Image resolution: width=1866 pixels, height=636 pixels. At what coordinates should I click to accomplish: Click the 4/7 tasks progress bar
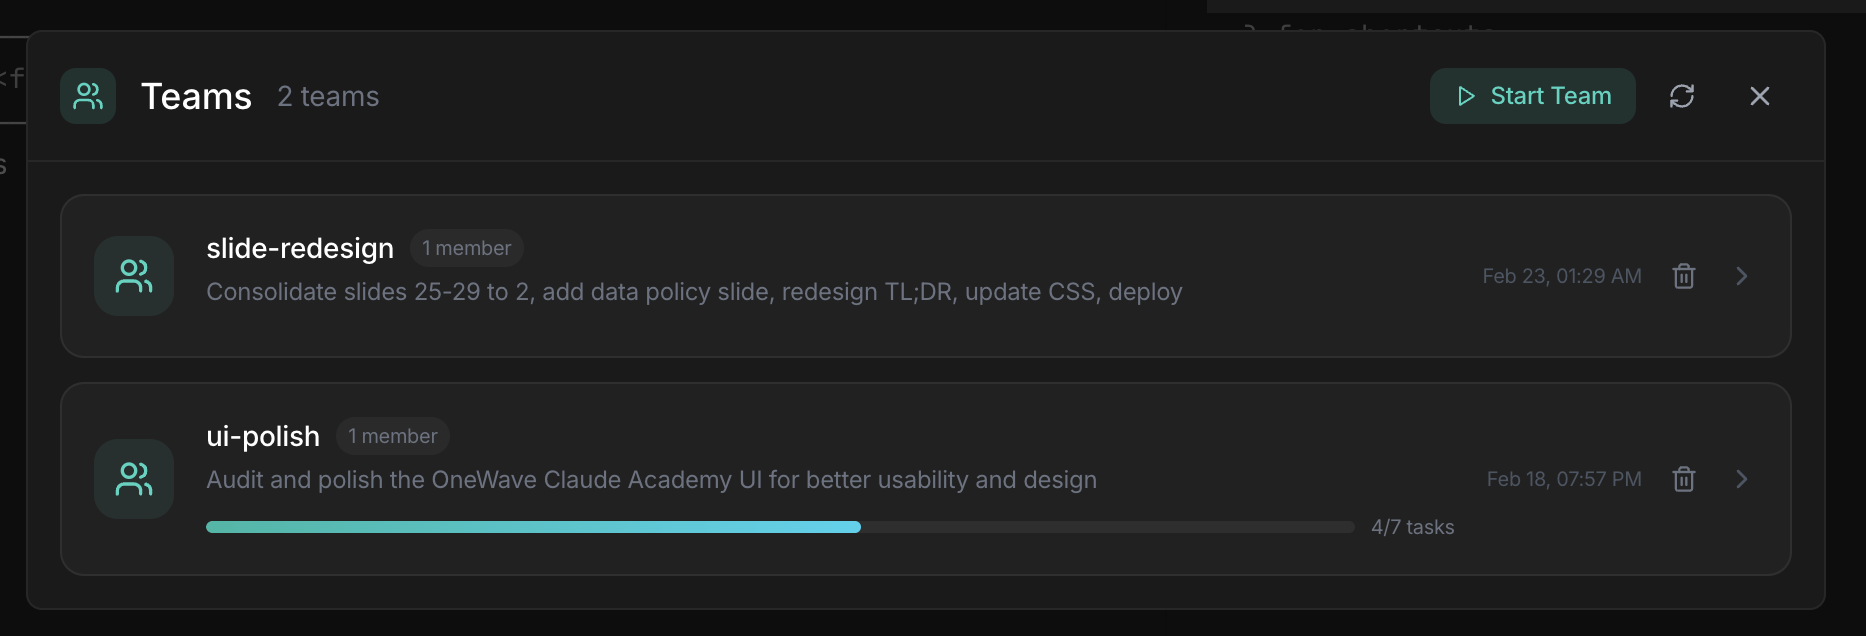click(780, 526)
